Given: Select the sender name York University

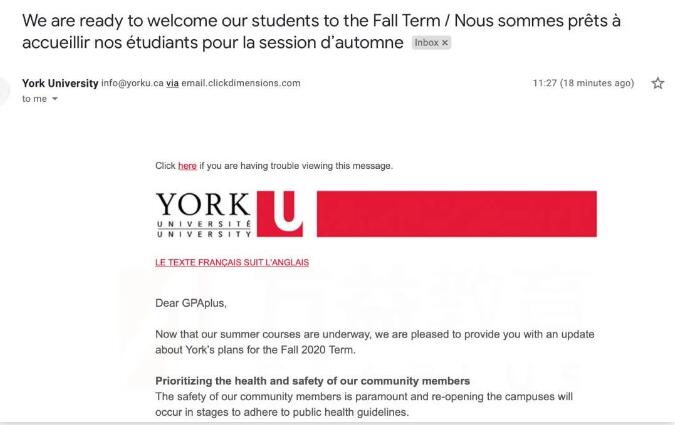Looking at the screenshot, I should (x=60, y=83).
